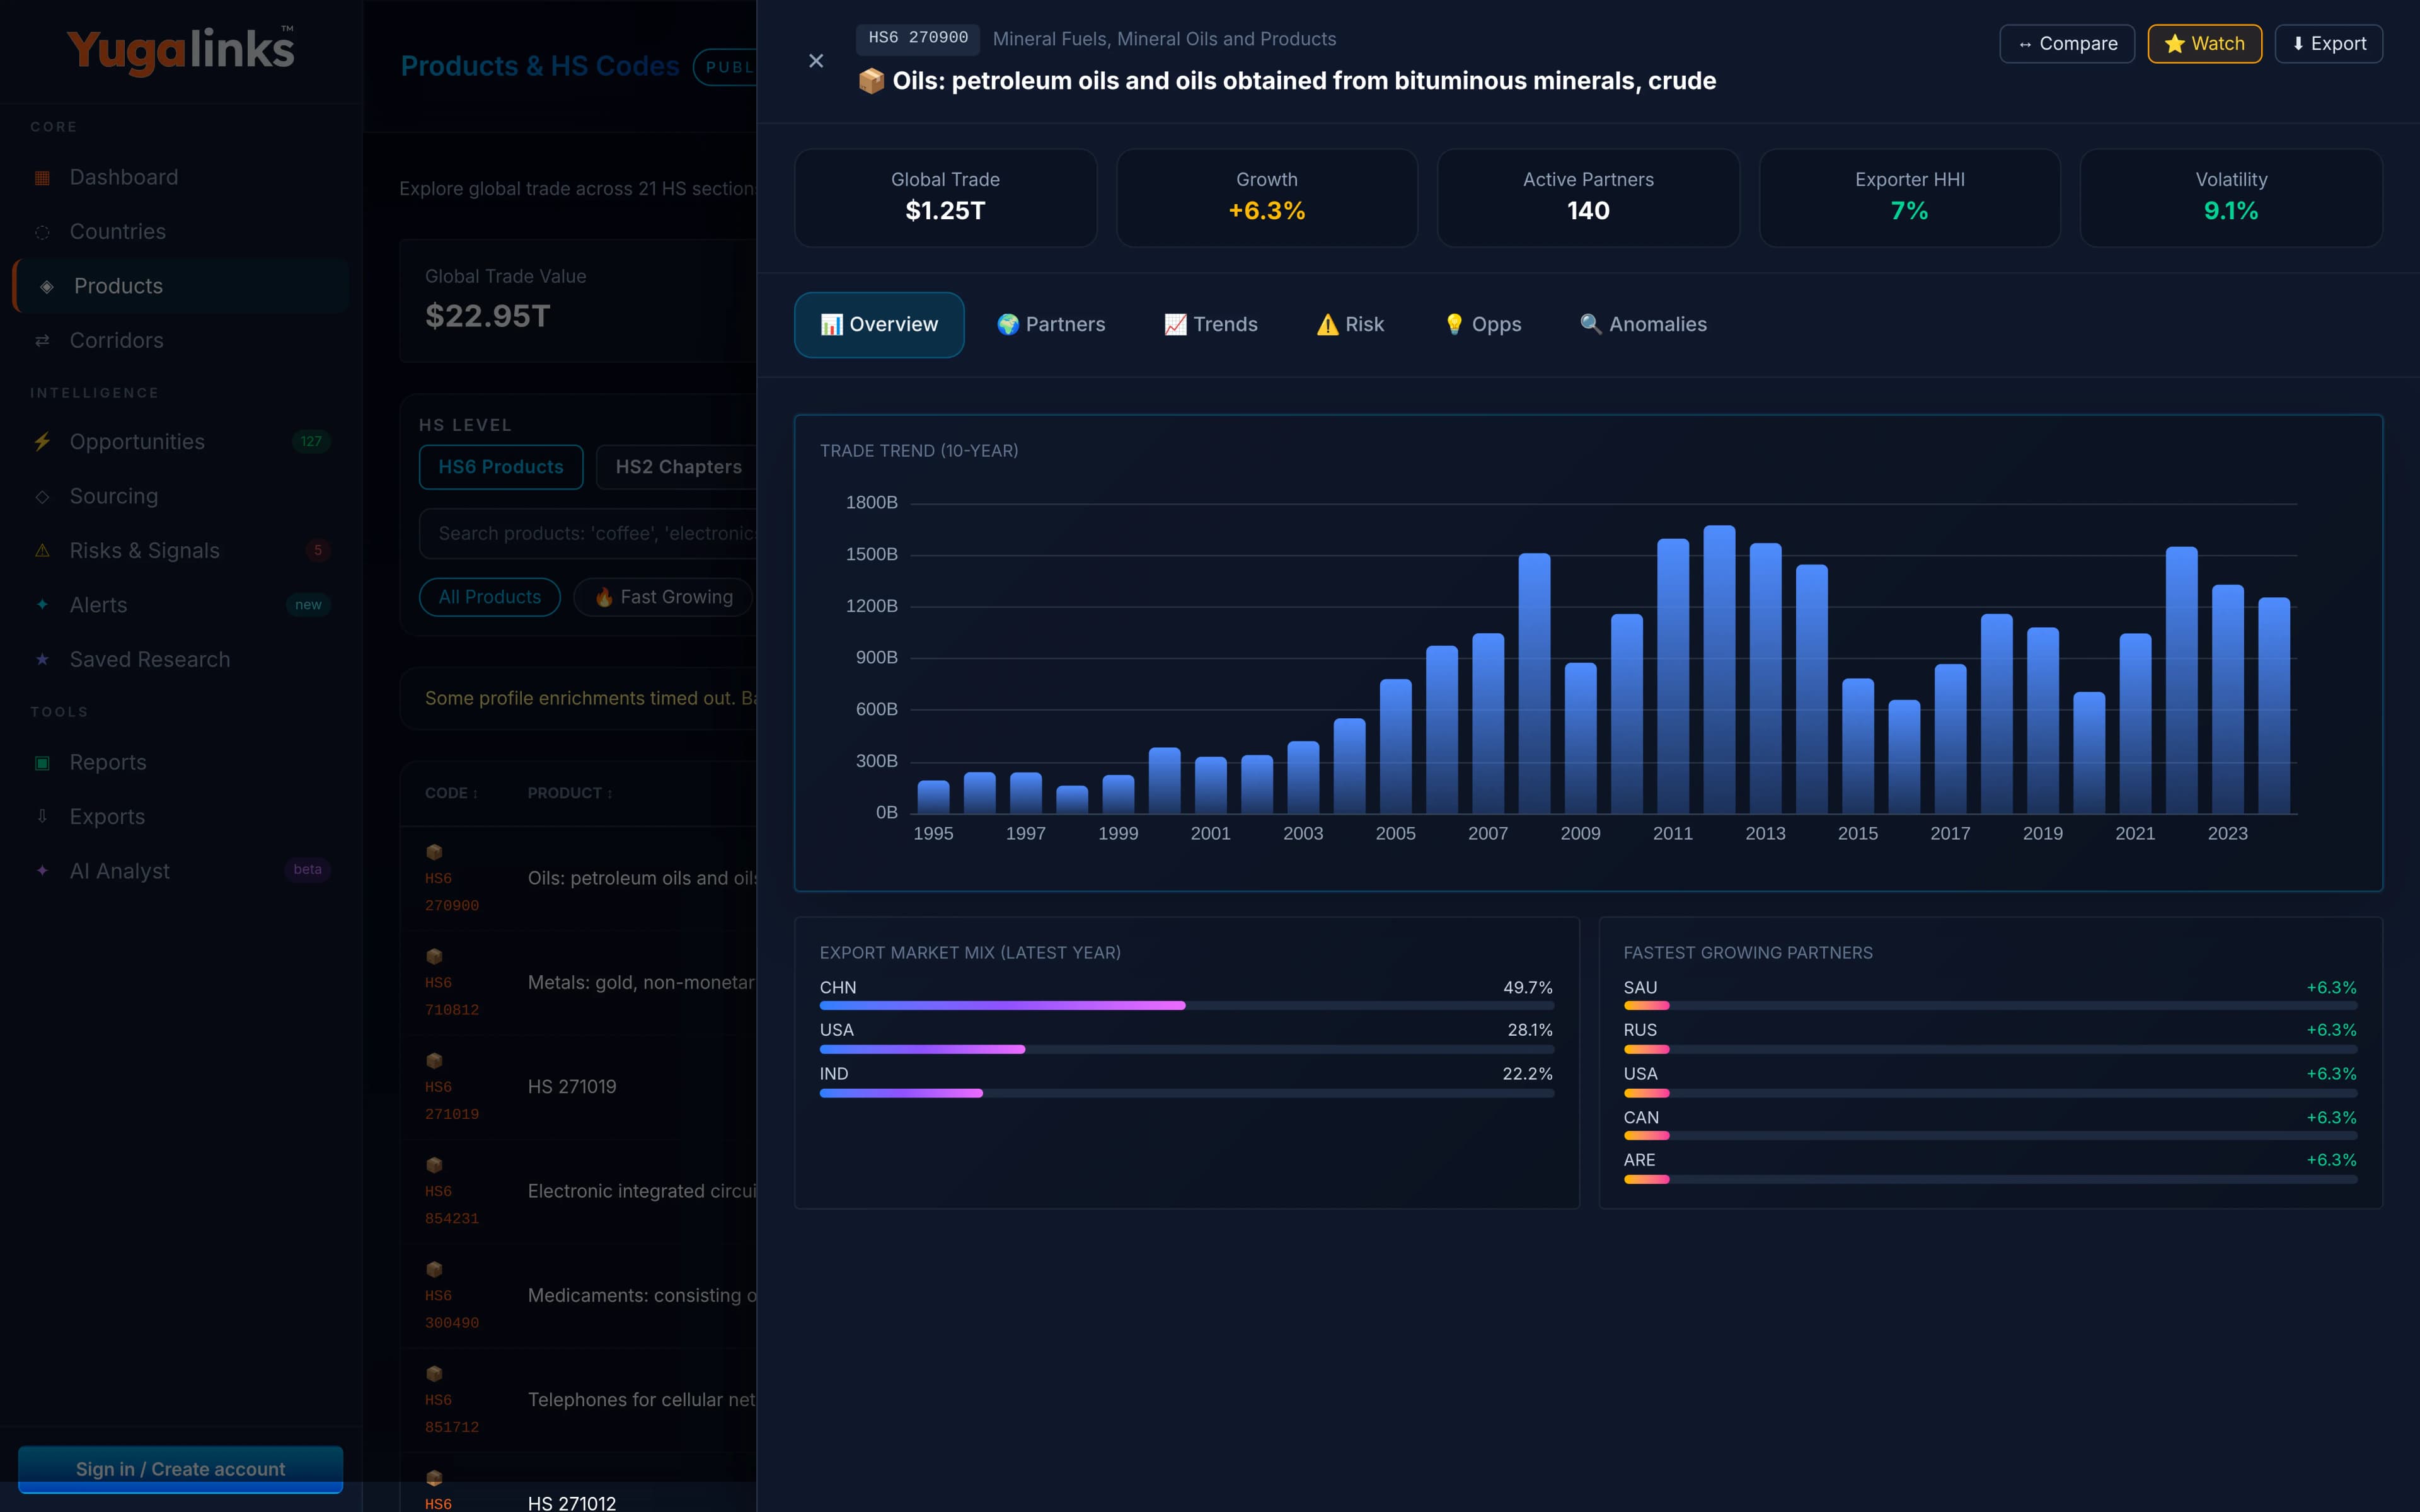Open the Risk tab

pos(1350,325)
